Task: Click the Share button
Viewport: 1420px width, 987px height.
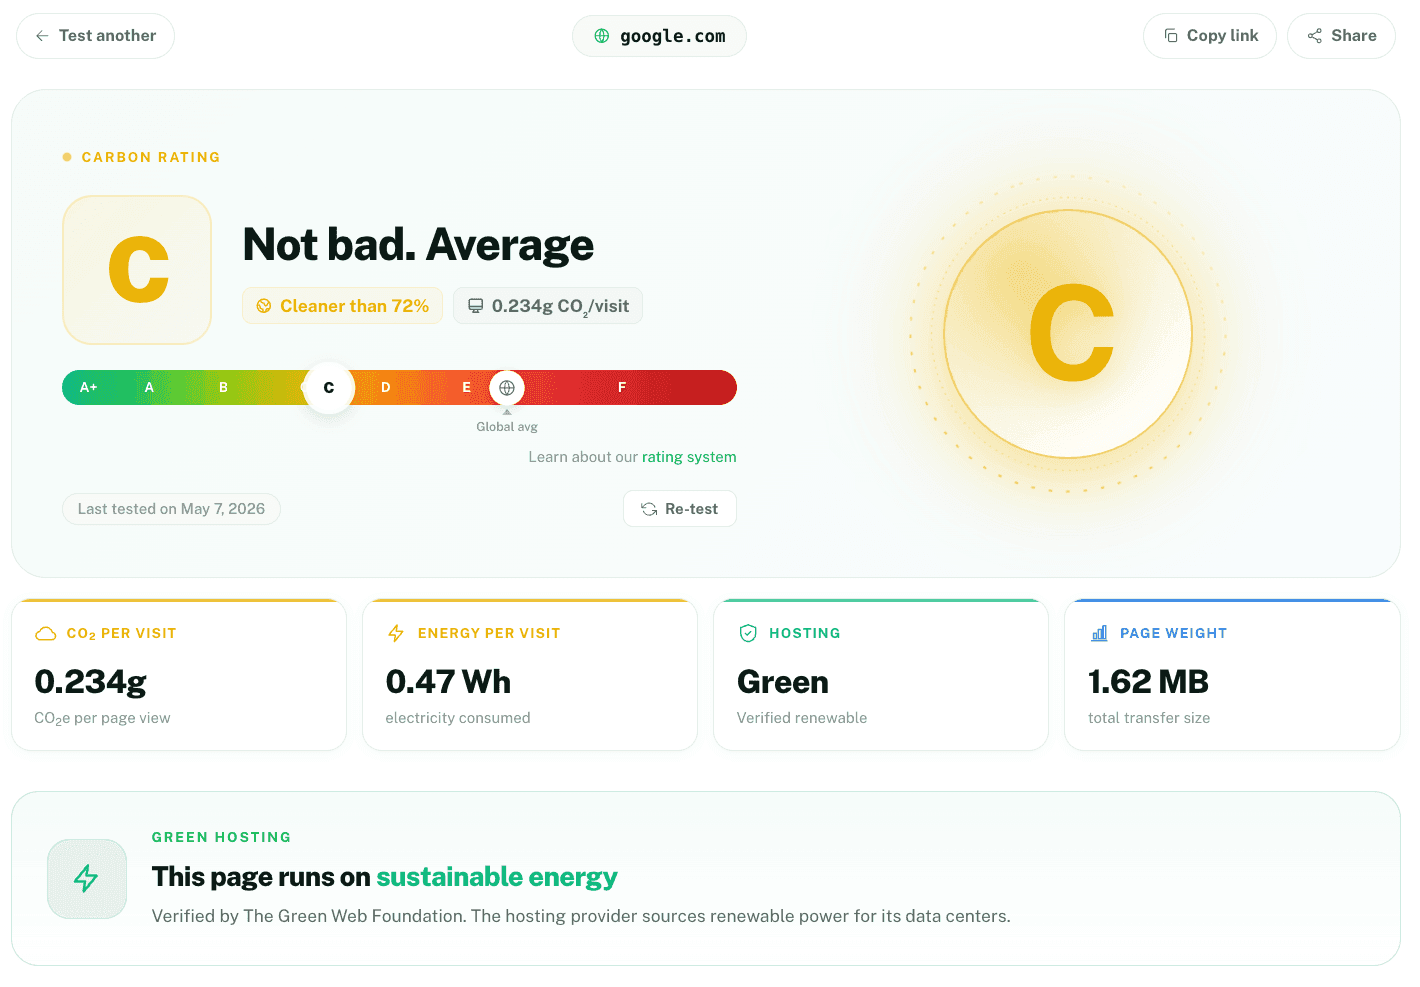Action: click(x=1341, y=36)
